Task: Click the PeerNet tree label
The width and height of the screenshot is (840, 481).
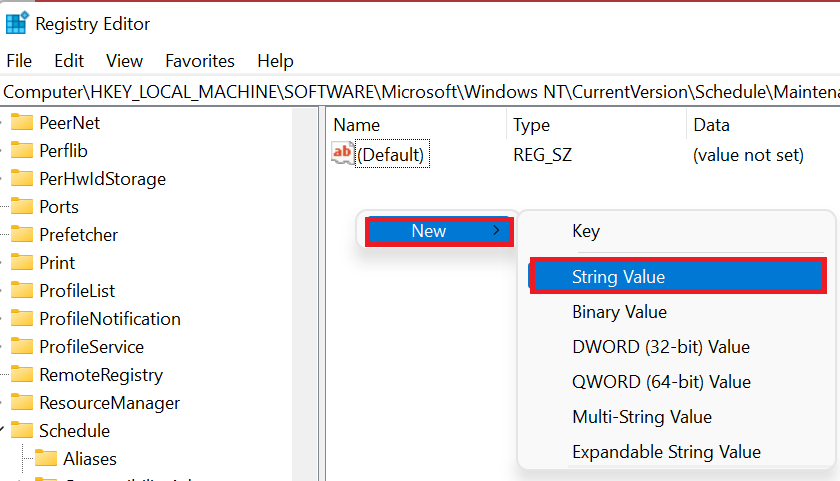Action: click(x=70, y=123)
